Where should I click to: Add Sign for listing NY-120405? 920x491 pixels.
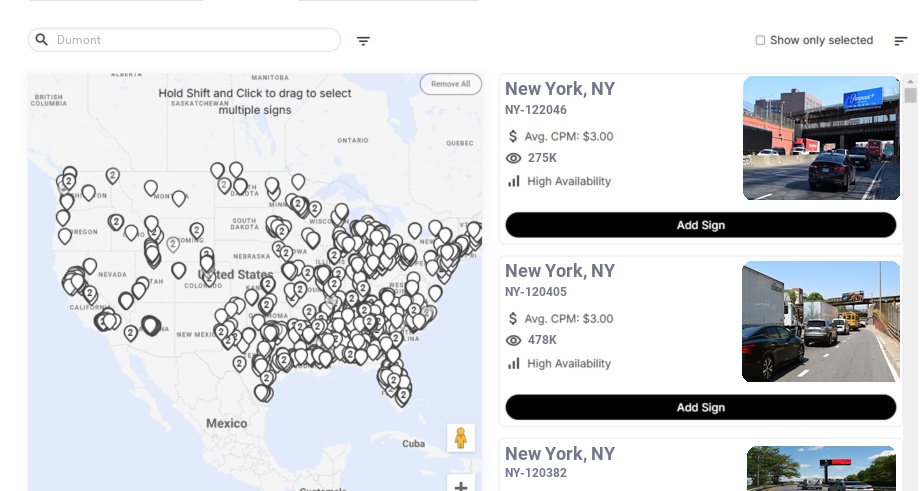click(700, 407)
